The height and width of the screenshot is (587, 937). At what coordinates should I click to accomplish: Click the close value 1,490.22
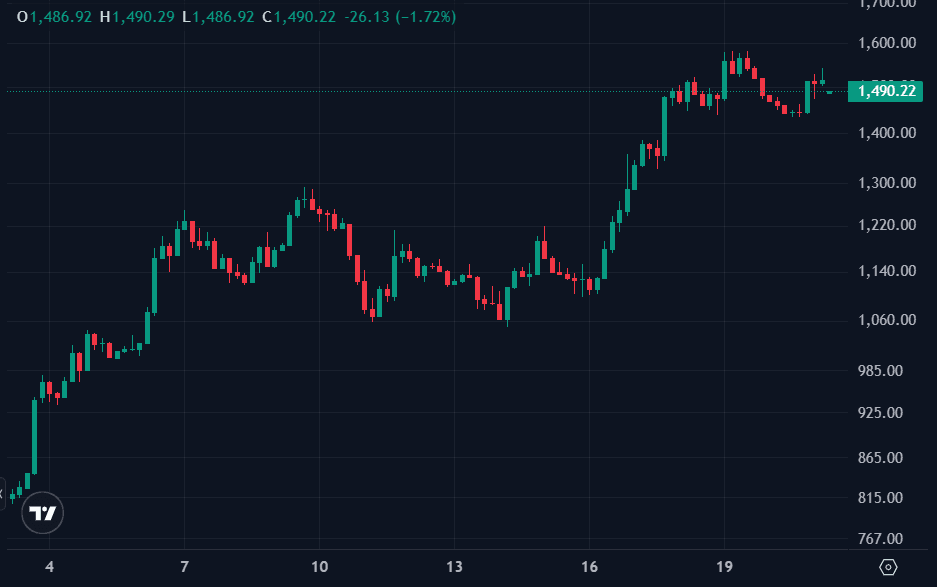[x=305, y=17]
